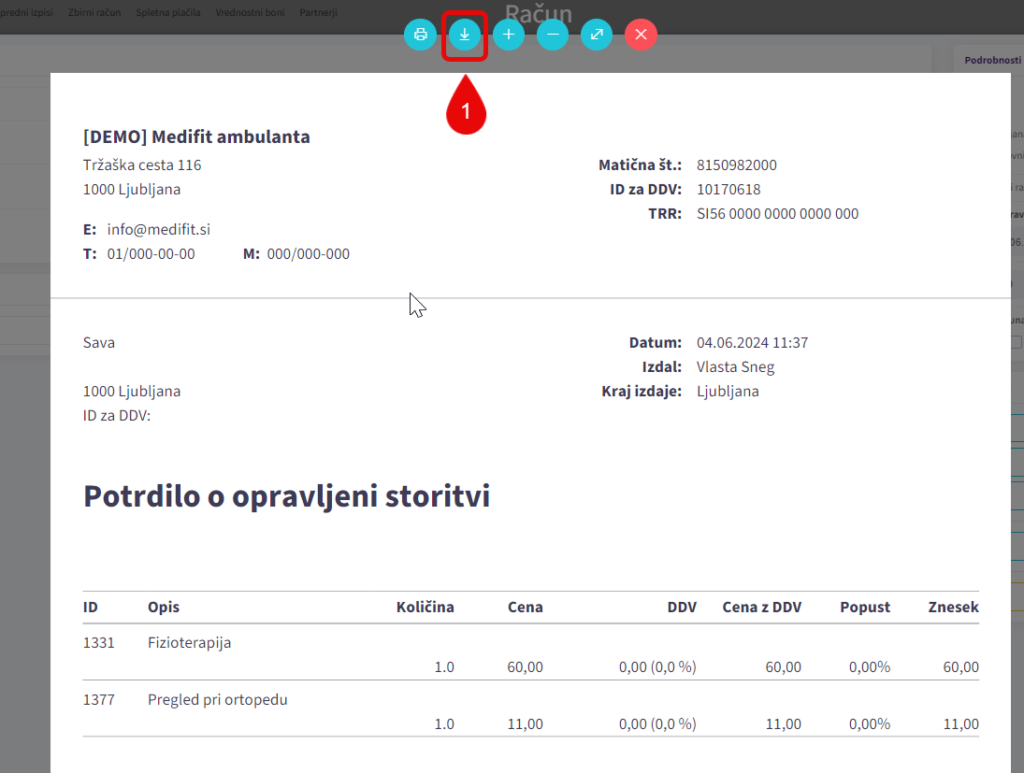Select the Partnerji menu item
1024x773 pixels.
[x=316, y=13]
